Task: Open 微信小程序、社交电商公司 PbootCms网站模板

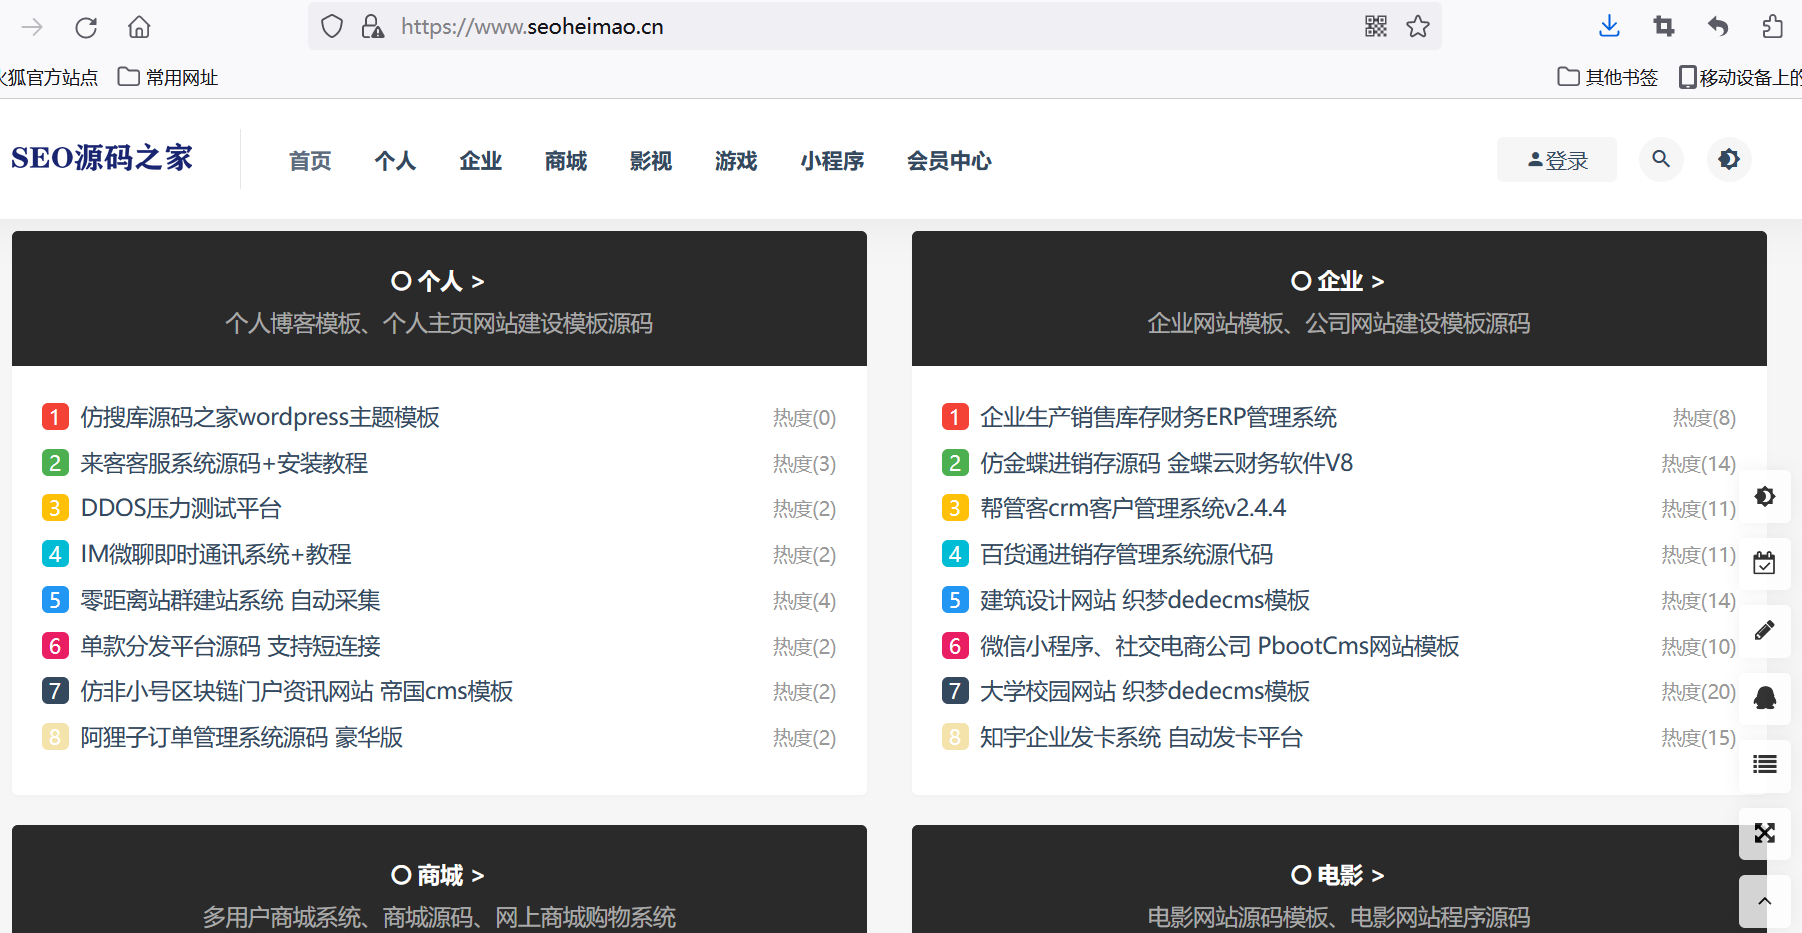Action: (x=1220, y=646)
